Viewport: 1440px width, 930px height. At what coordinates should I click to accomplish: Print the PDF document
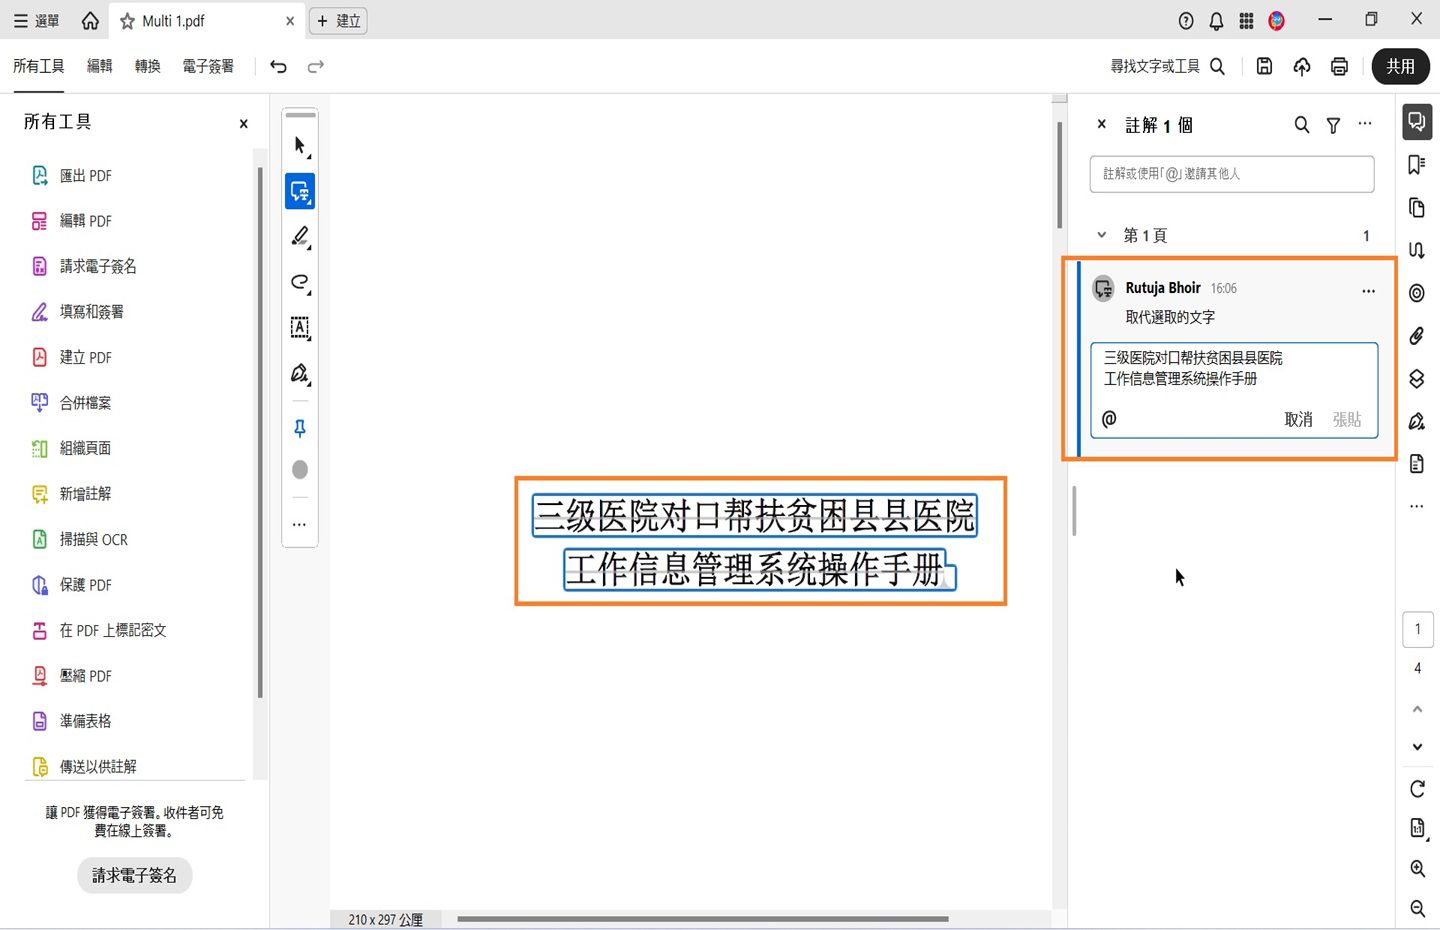(1339, 66)
